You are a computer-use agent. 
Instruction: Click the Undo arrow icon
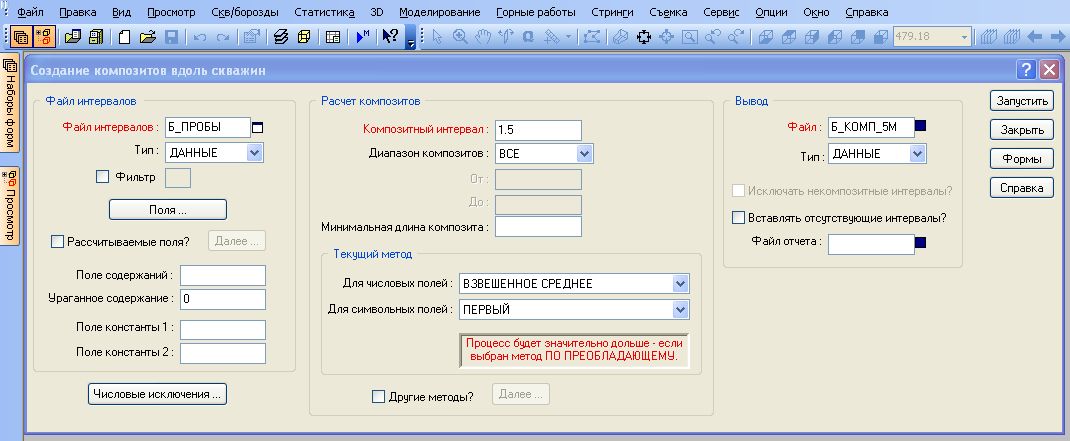click(x=200, y=37)
